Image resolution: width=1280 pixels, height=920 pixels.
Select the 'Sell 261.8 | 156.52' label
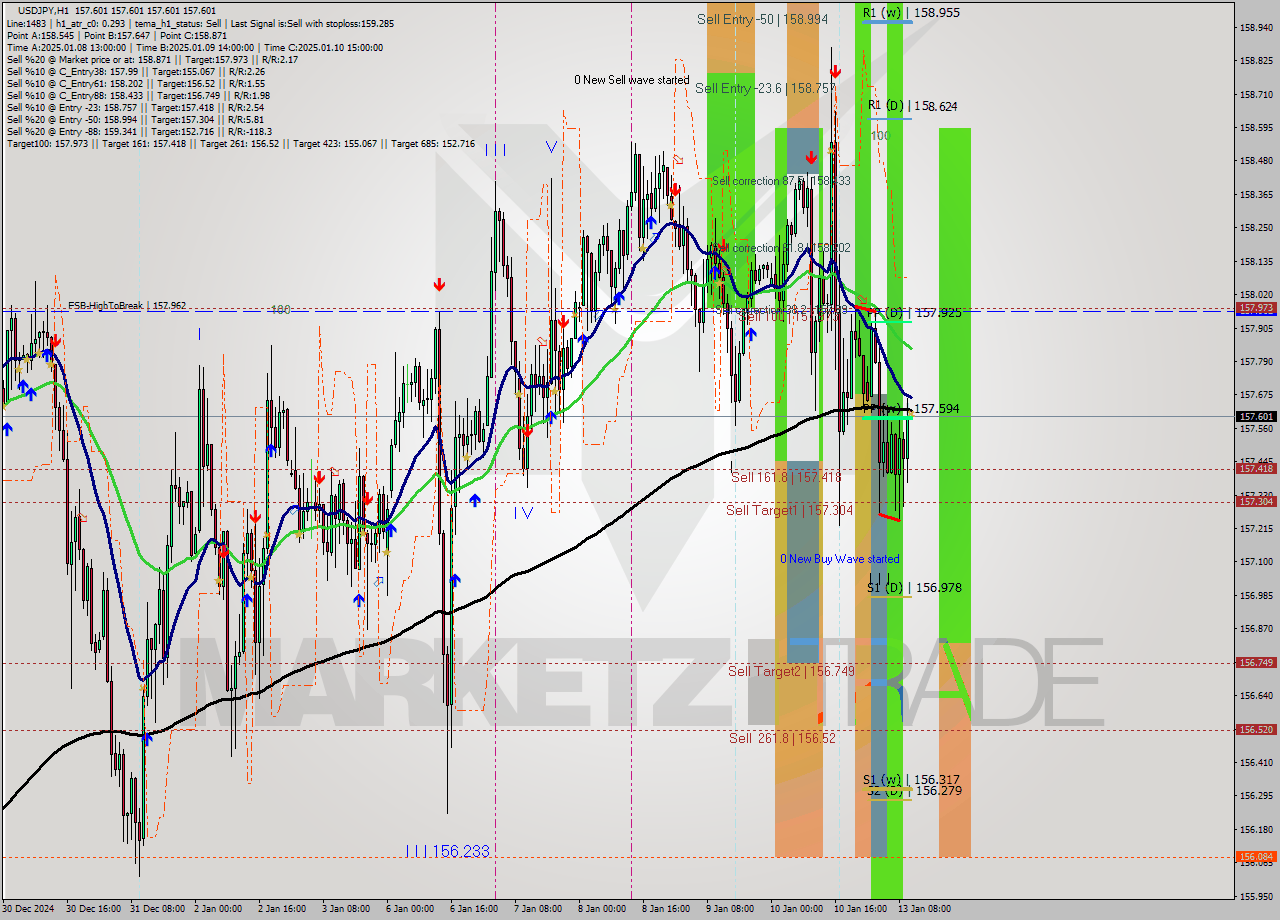(782, 738)
